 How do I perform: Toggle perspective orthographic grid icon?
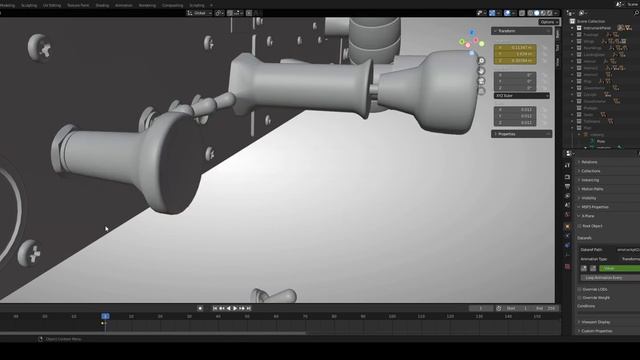coord(482,91)
